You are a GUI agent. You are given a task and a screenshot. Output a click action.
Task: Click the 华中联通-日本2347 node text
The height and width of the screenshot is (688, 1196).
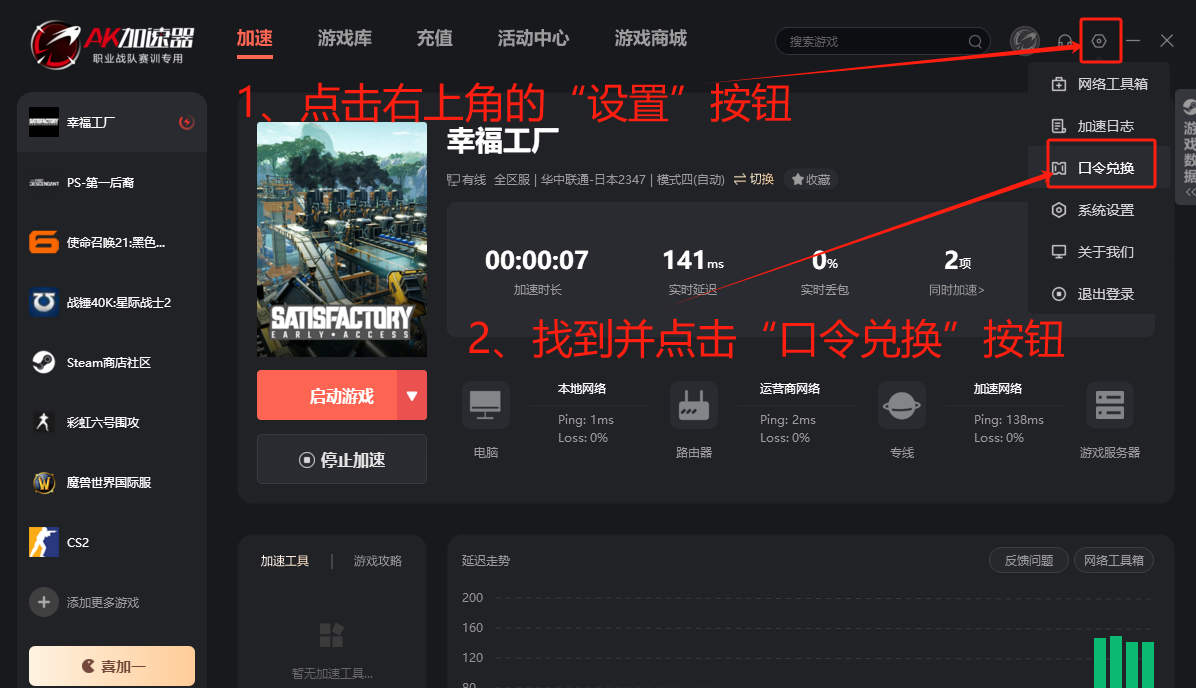(593, 179)
